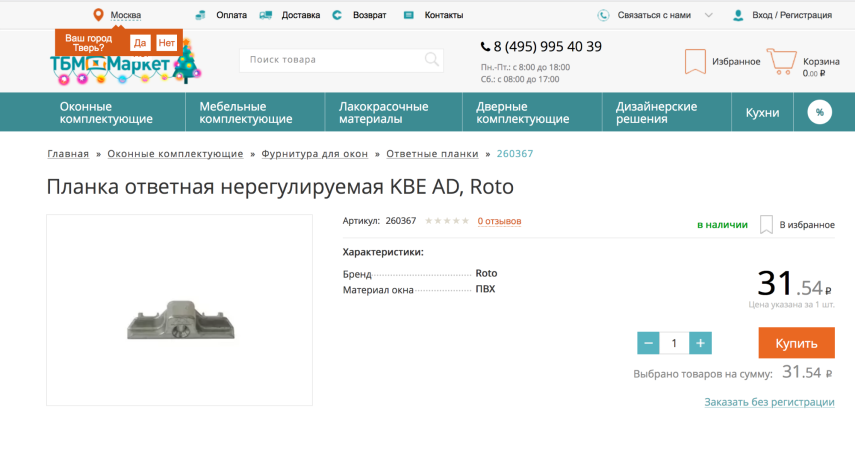Add product via В избранное text
This screenshot has height=458, width=855.
click(x=807, y=225)
